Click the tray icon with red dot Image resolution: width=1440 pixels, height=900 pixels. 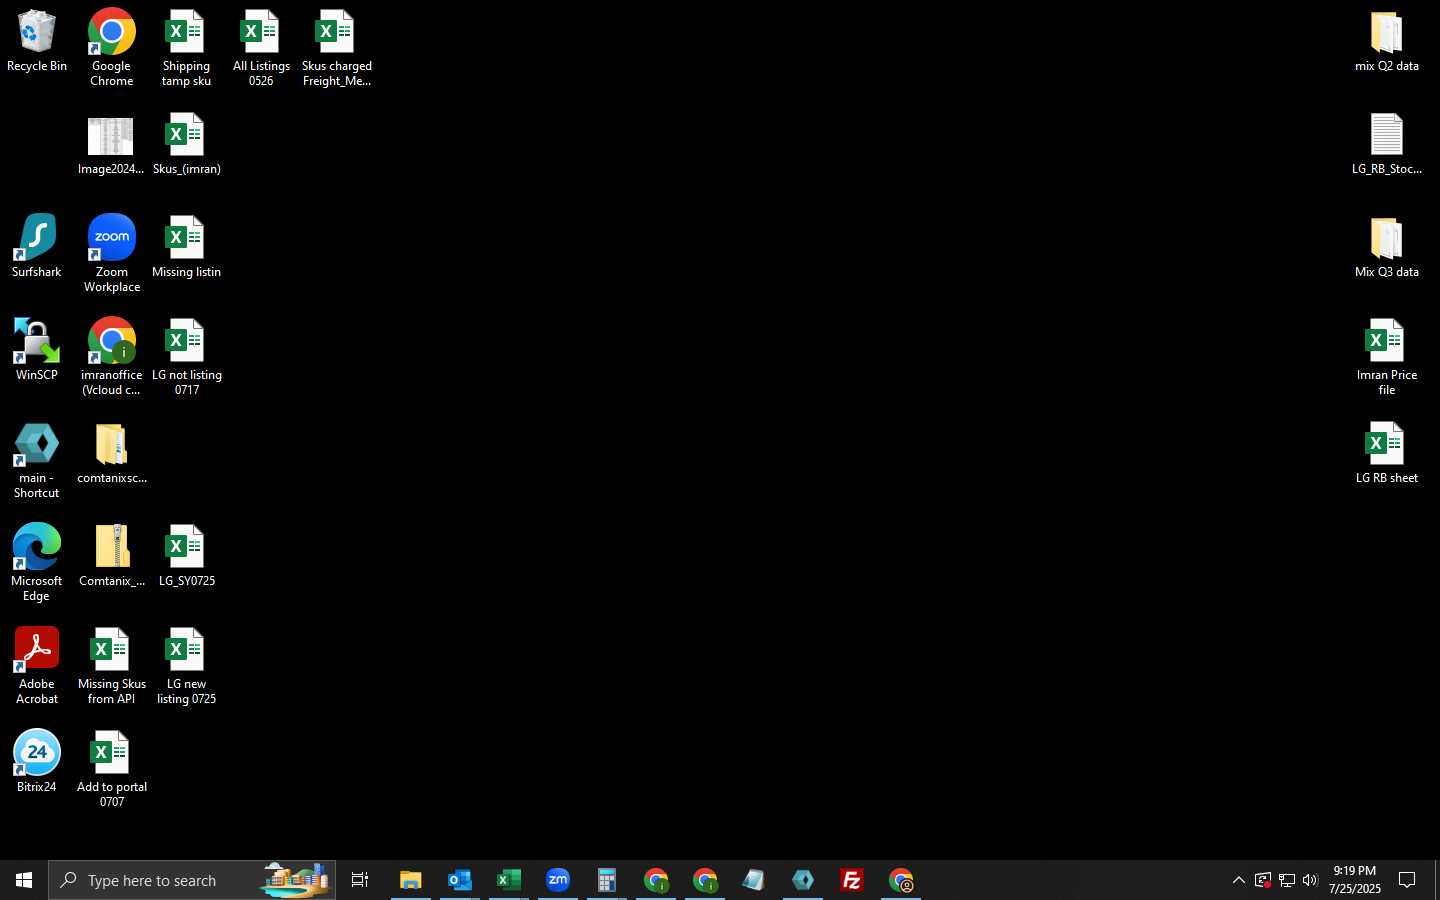pos(1263,880)
